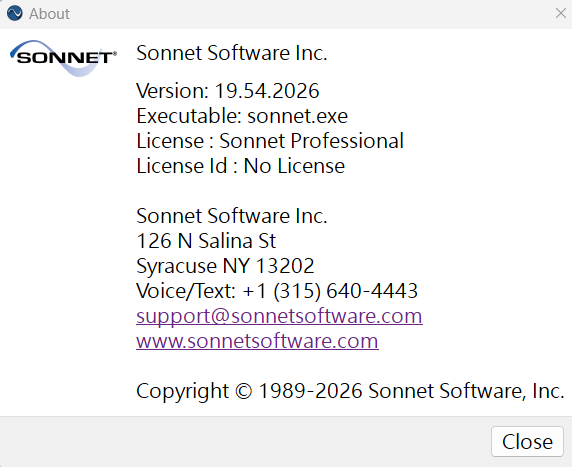The height and width of the screenshot is (467, 572).
Task: Click the second Sonnet Software Inc. address line
Action: 232,216
